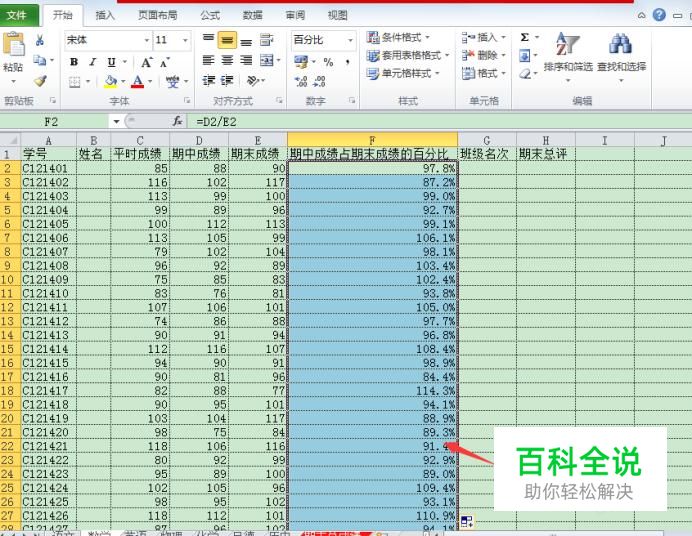Apply the red font color

coord(138,82)
